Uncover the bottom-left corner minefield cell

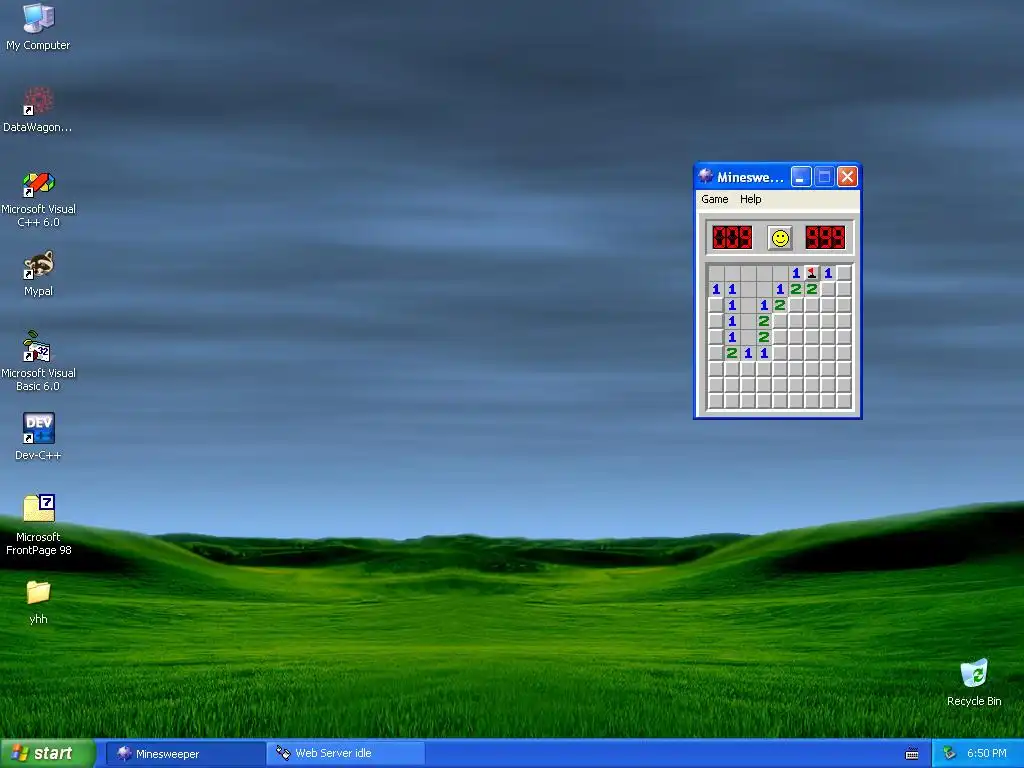[x=716, y=401]
